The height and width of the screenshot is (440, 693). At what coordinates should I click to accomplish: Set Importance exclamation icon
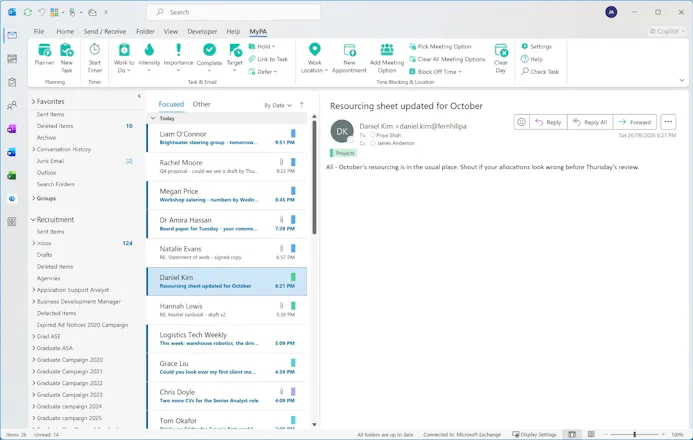coord(178,57)
